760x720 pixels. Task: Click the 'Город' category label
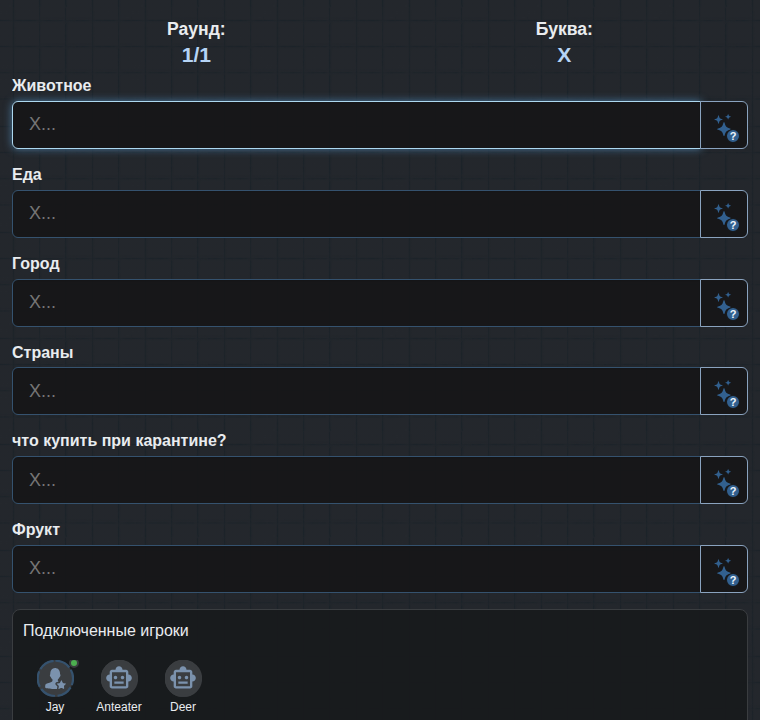tap(36, 264)
